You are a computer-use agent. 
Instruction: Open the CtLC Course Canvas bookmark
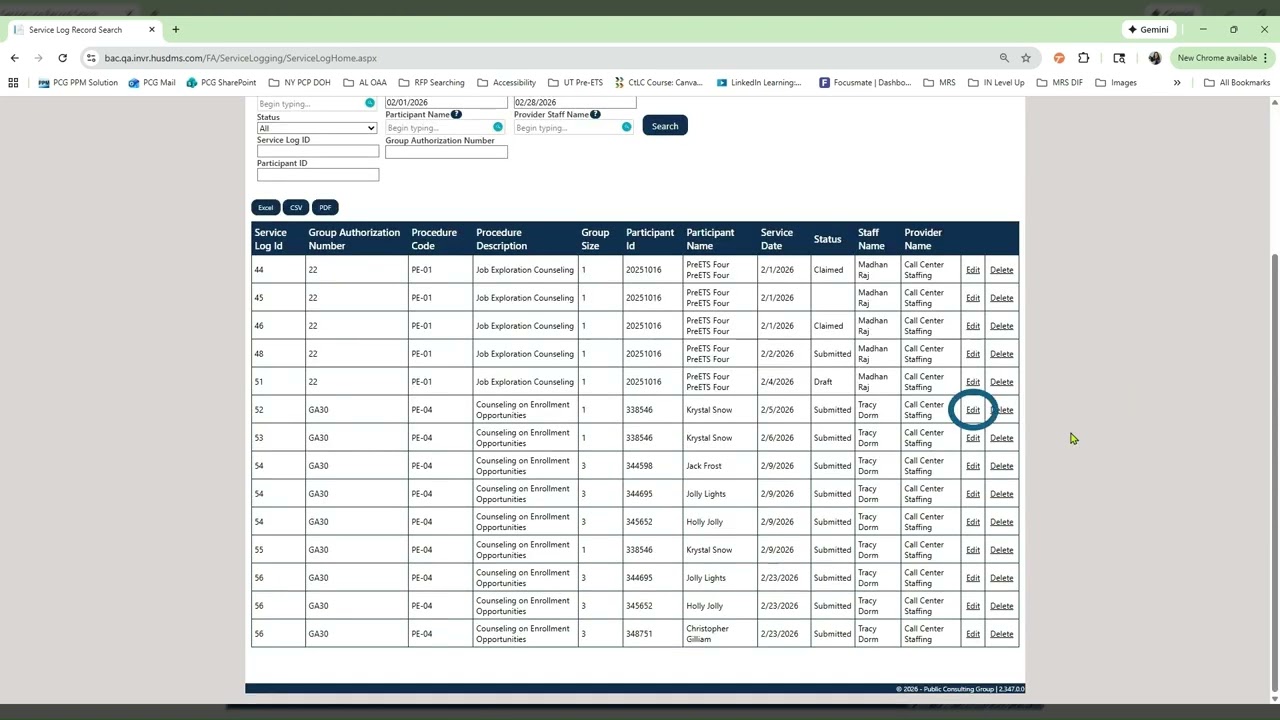[658, 82]
